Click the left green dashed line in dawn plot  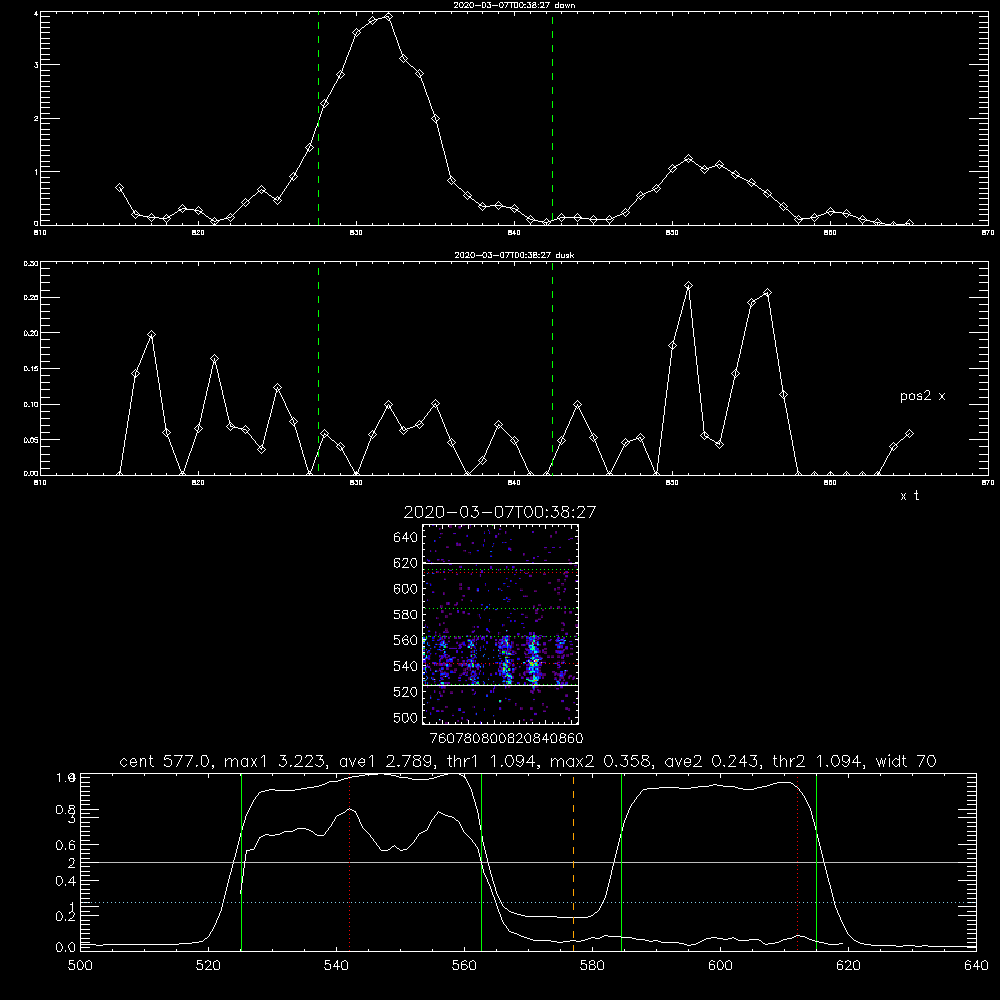click(x=318, y=120)
